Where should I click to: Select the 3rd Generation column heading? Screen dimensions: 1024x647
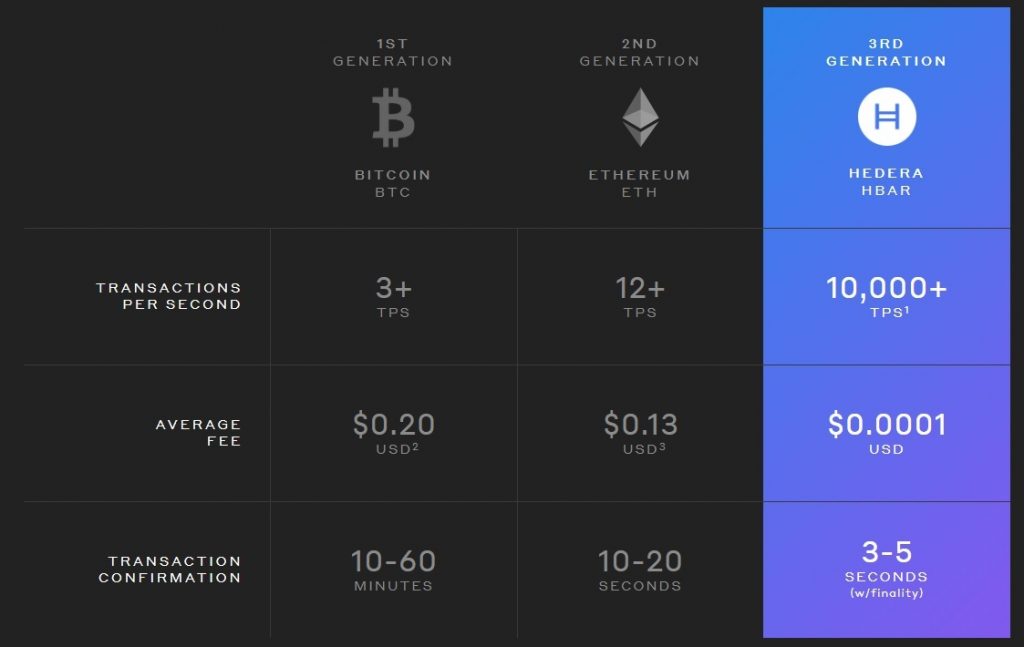(x=886, y=53)
